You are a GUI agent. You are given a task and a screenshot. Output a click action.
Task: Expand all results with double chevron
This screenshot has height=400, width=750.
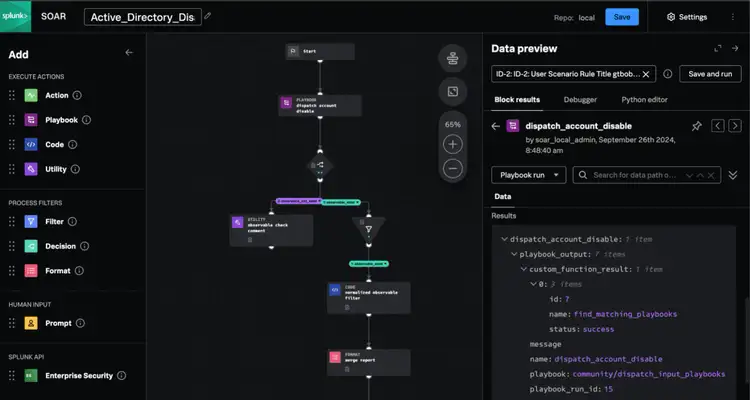(x=732, y=175)
